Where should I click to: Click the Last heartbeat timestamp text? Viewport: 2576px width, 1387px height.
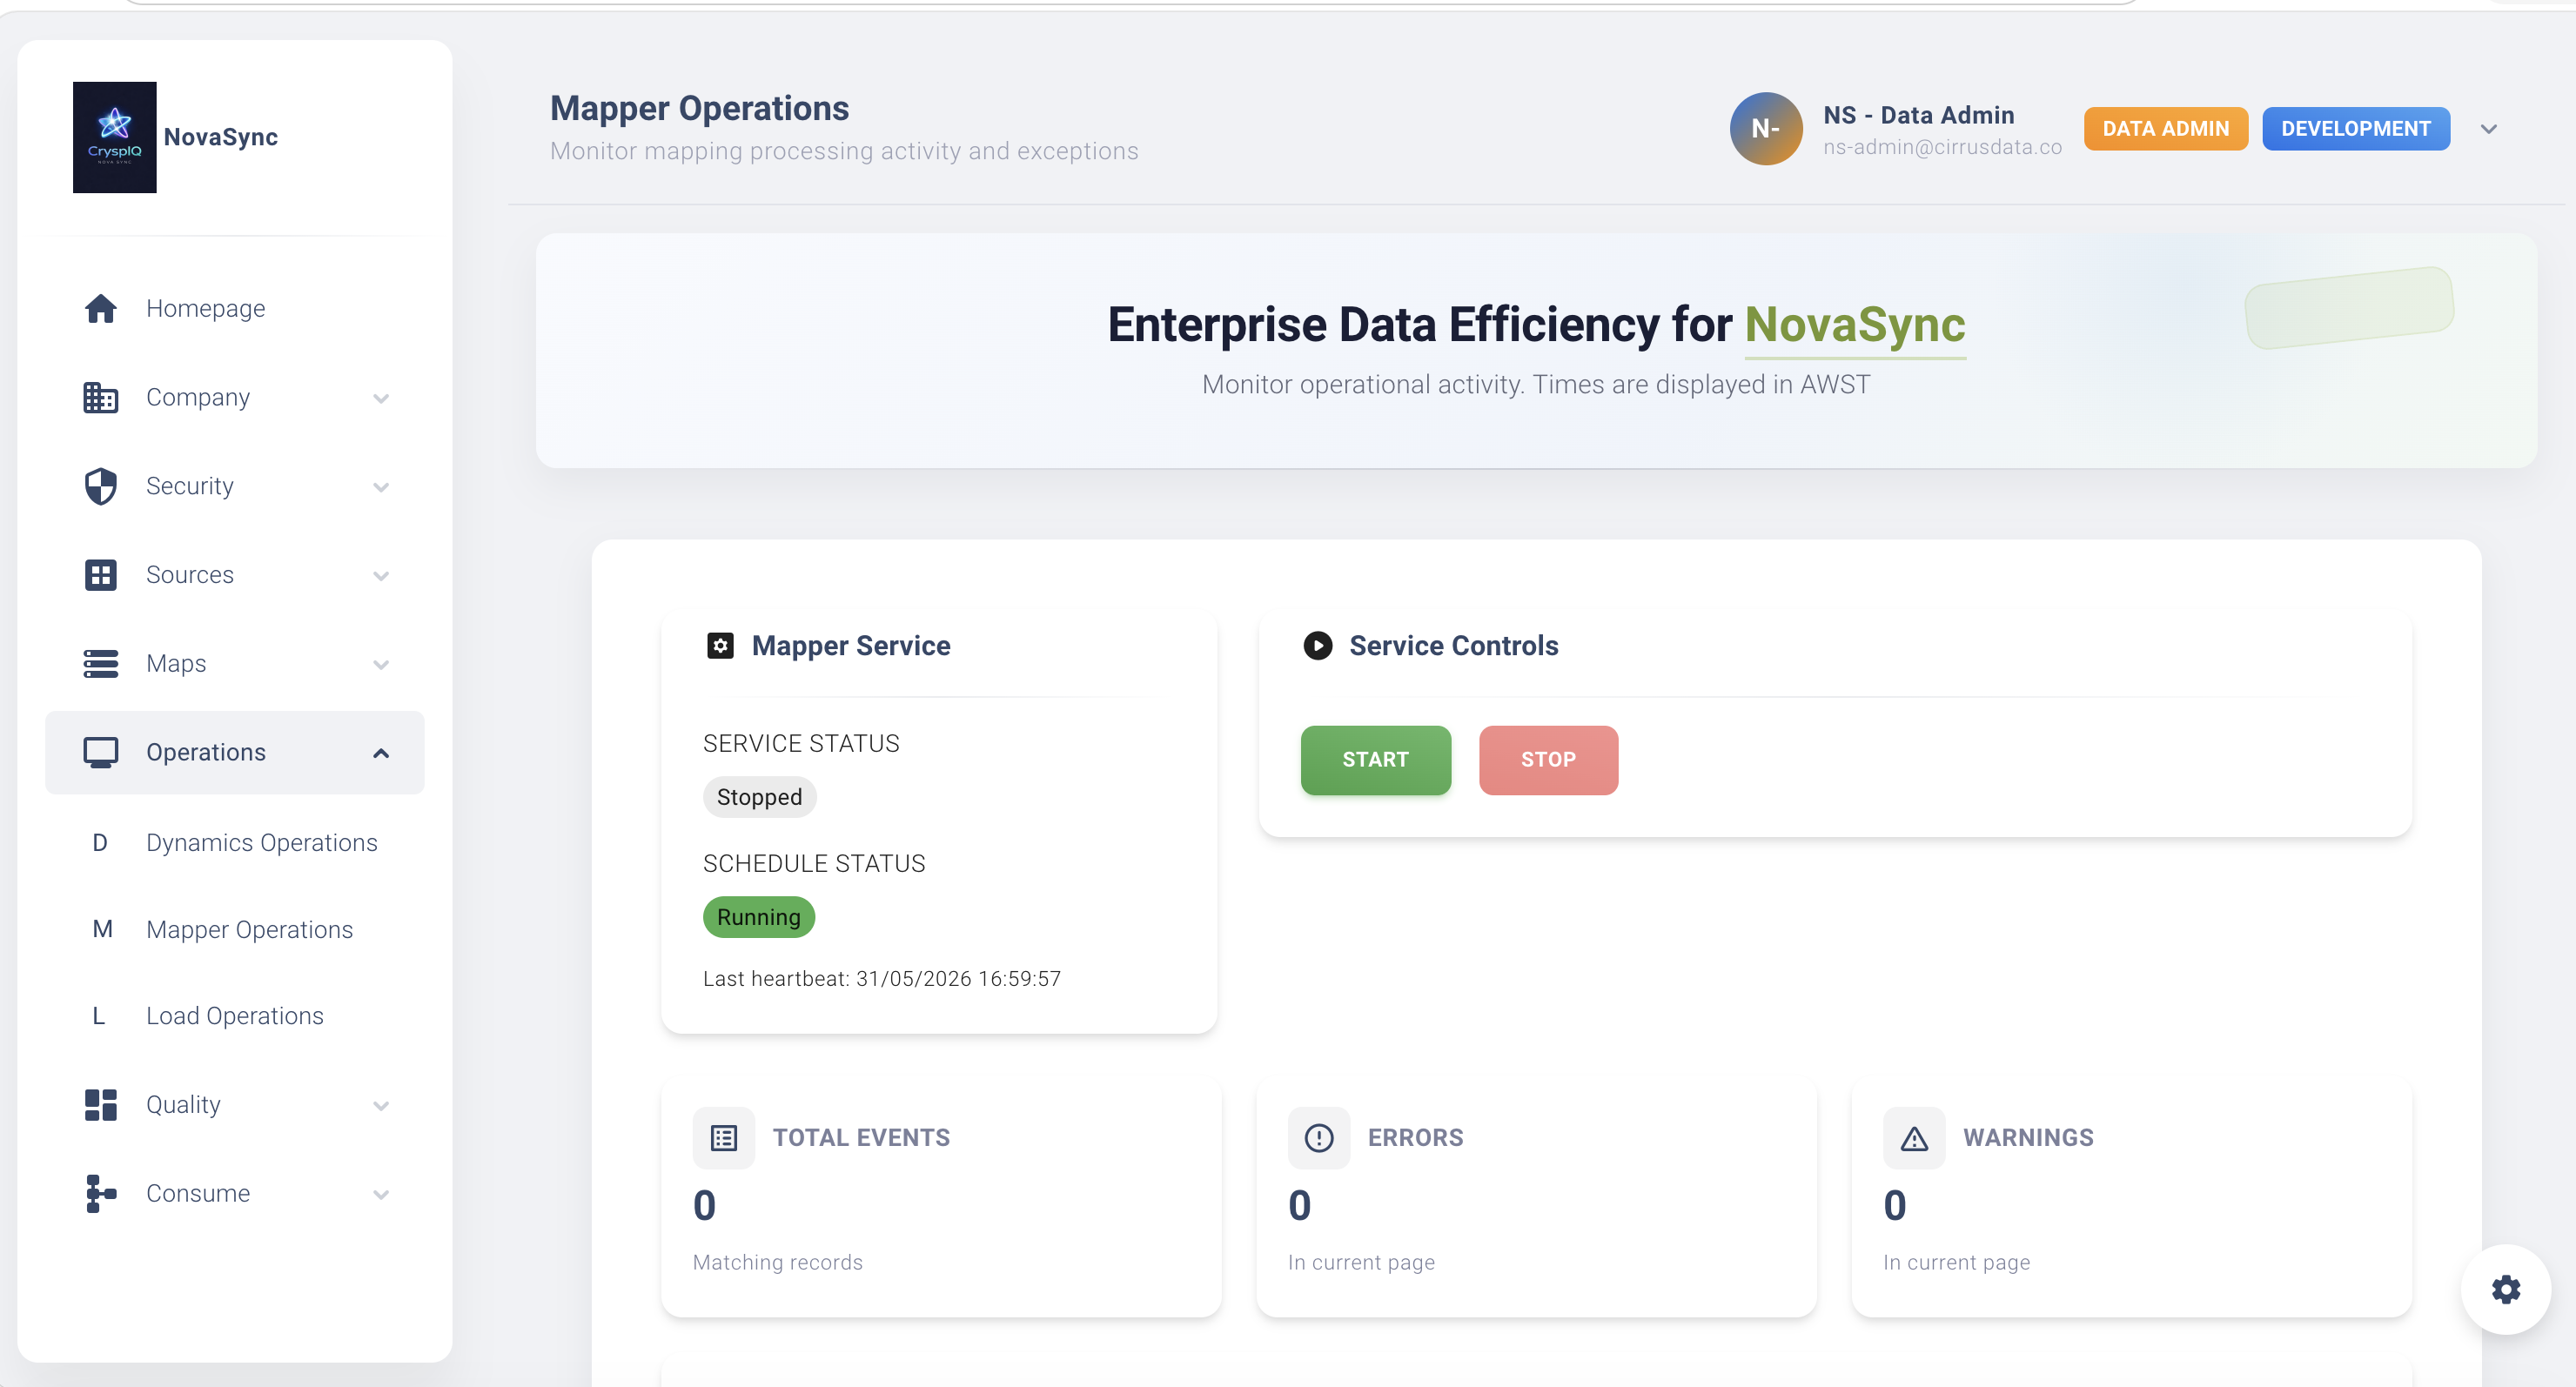click(882, 979)
